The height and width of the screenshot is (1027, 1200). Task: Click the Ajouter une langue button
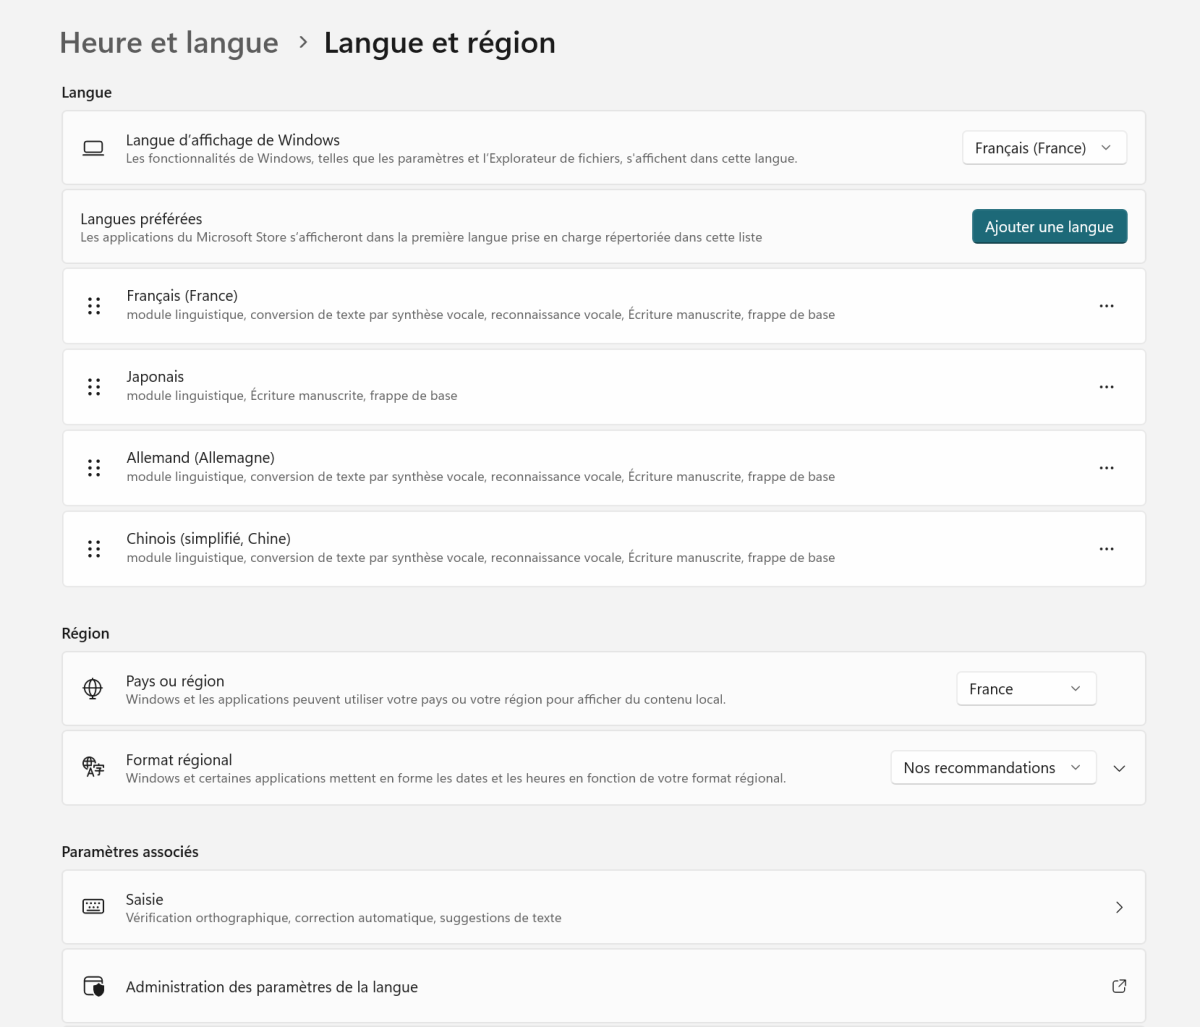(1049, 227)
